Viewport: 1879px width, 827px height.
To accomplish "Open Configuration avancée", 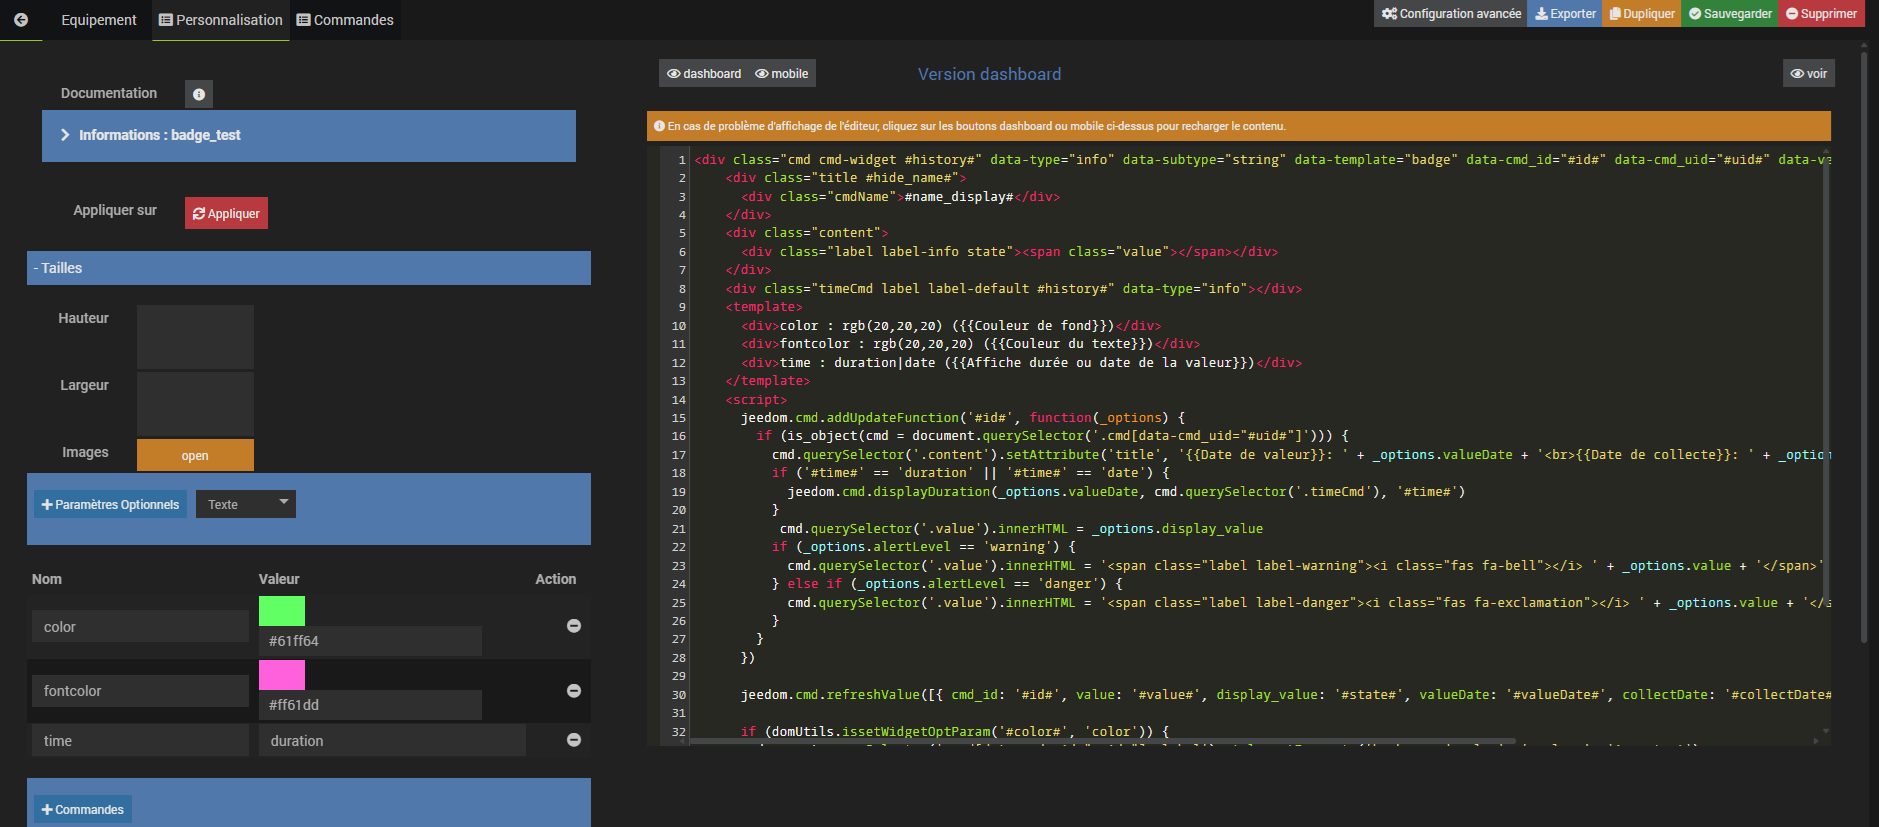I will click(x=1451, y=14).
